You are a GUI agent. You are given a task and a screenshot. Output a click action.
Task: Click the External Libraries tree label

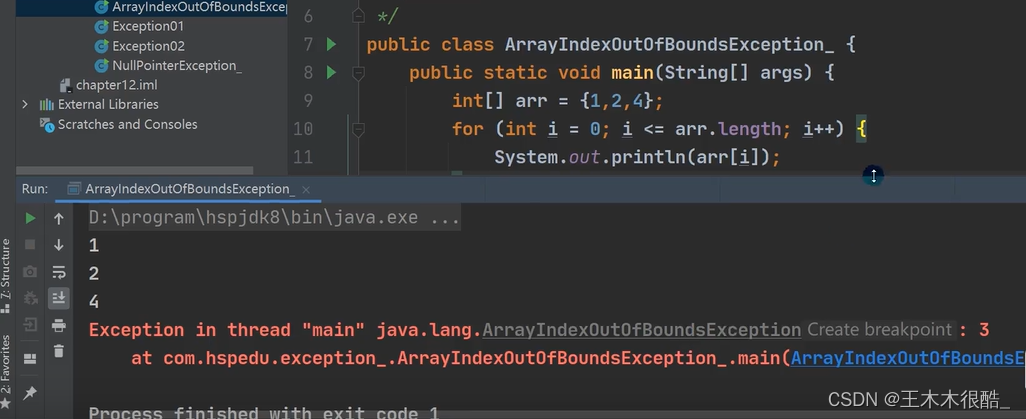coord(108,105)
